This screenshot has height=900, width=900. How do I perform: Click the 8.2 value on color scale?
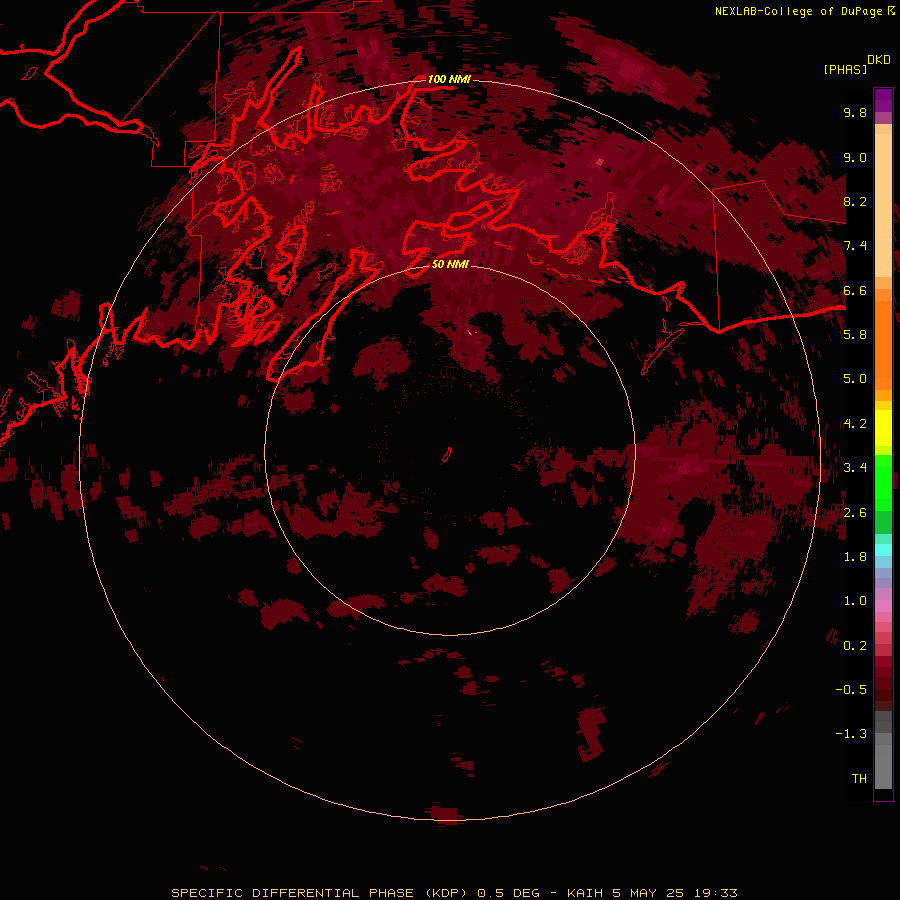pyautogui.click(x=855, y=201)
